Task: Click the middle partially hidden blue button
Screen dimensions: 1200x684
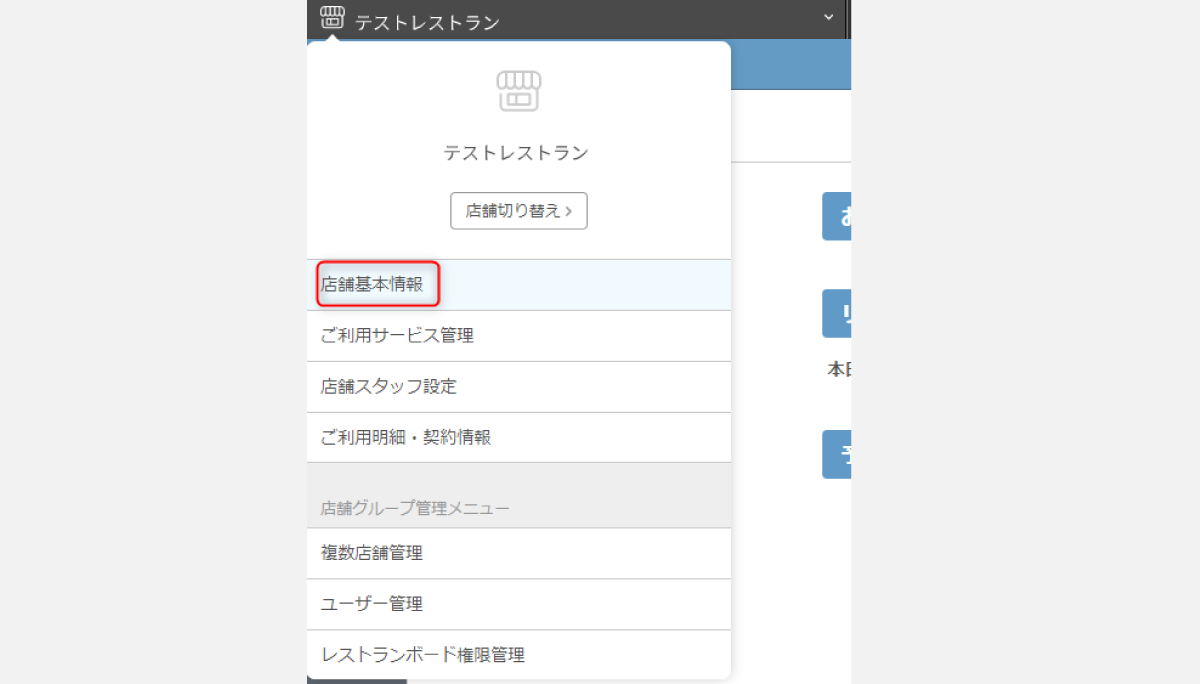Action: 837,314
